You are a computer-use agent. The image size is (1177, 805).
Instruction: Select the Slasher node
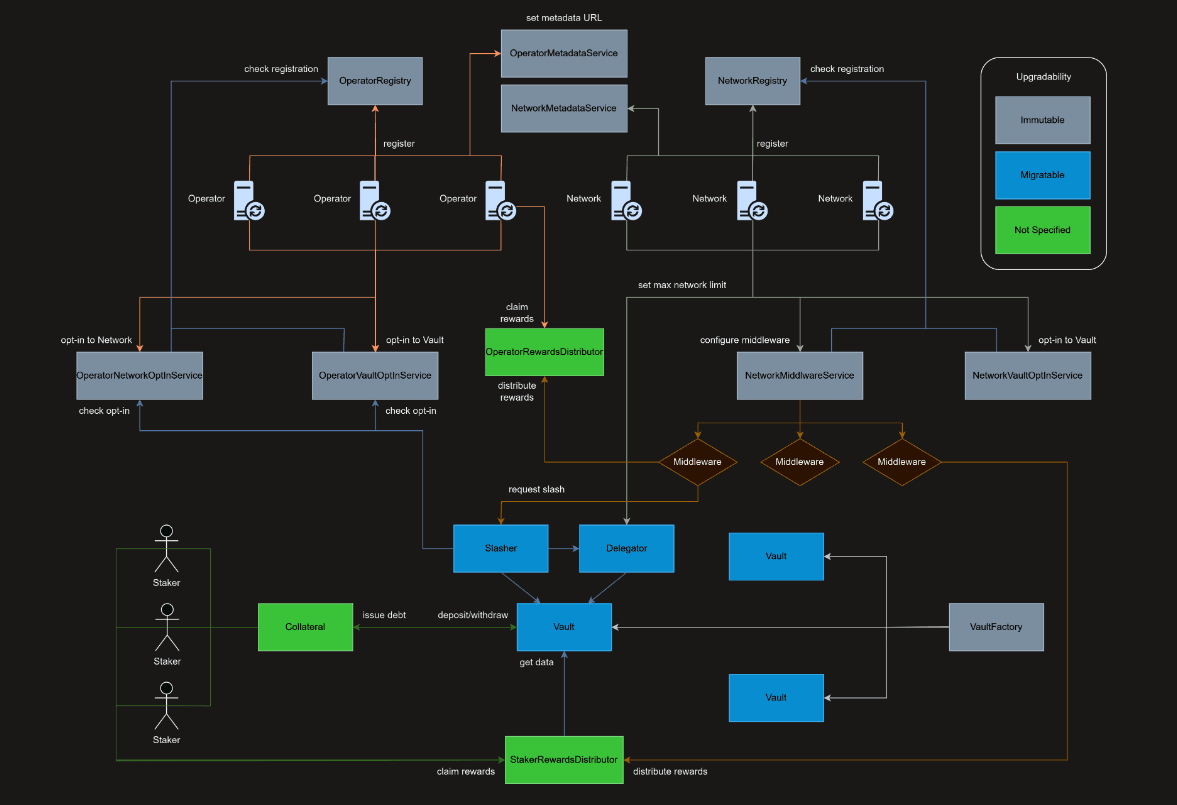click(500, 549)
